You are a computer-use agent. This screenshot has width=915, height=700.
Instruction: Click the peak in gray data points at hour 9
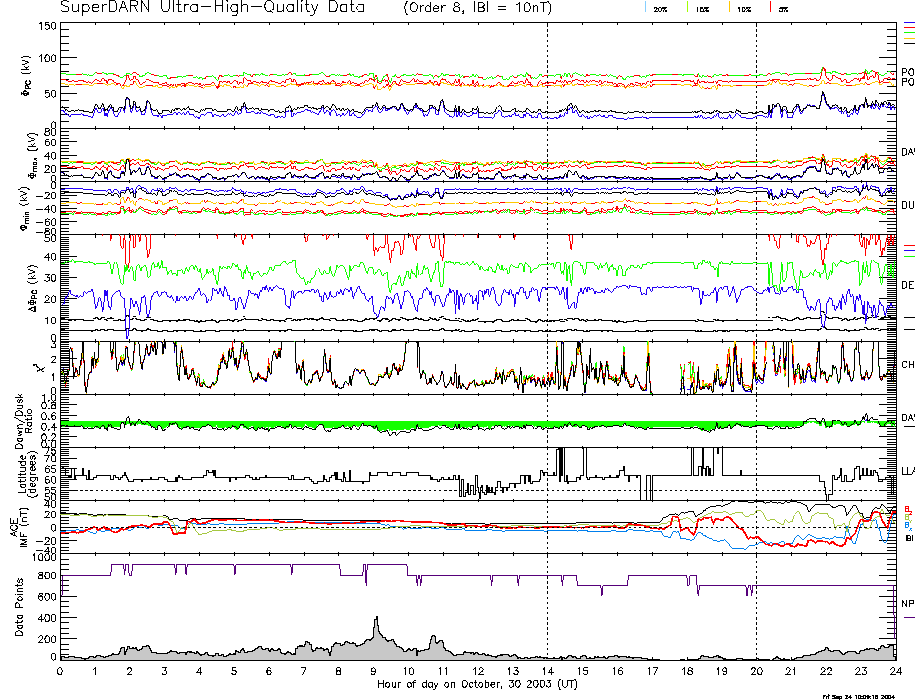click(375, 620)
